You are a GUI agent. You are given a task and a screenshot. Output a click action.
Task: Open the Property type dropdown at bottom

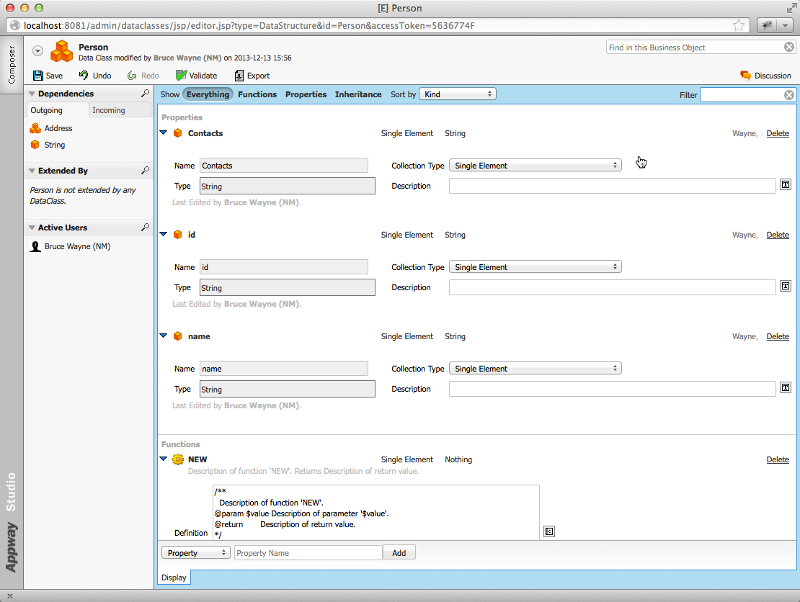196,553
